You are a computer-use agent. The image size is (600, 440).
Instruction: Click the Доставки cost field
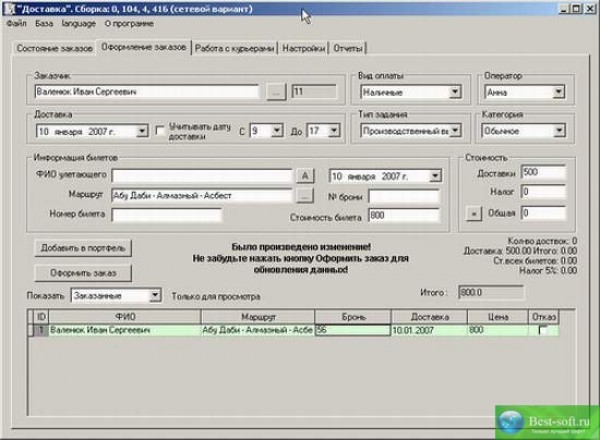click(x=543, y=172)
